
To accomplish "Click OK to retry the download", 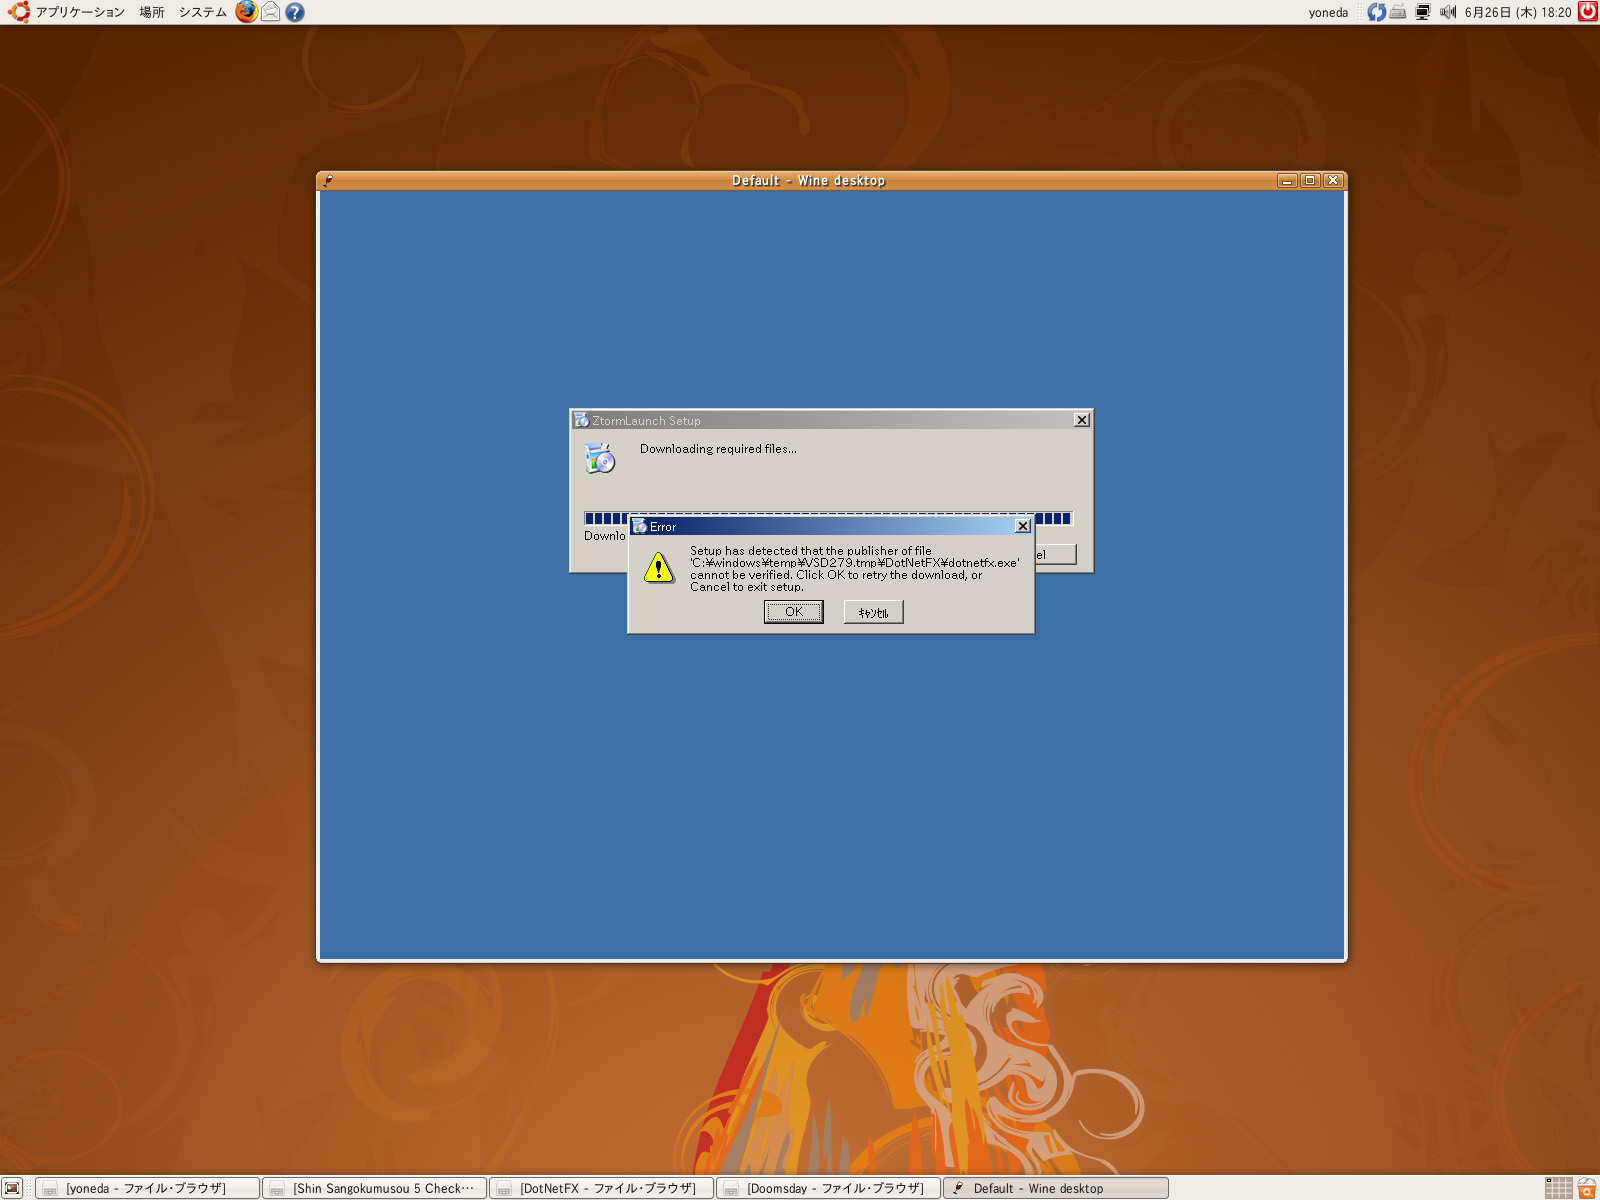I will pos(793,612).
